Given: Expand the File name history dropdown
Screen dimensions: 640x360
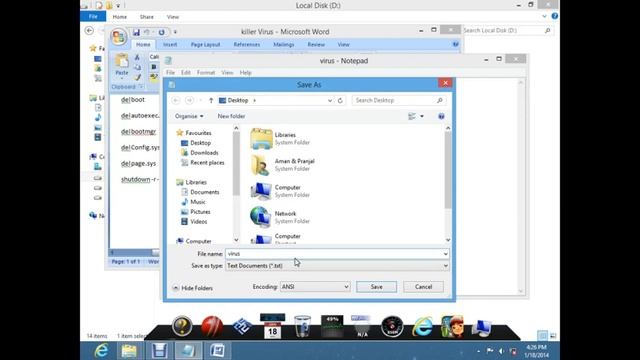Looking at the screenshot, I should [x=445, y=254].
